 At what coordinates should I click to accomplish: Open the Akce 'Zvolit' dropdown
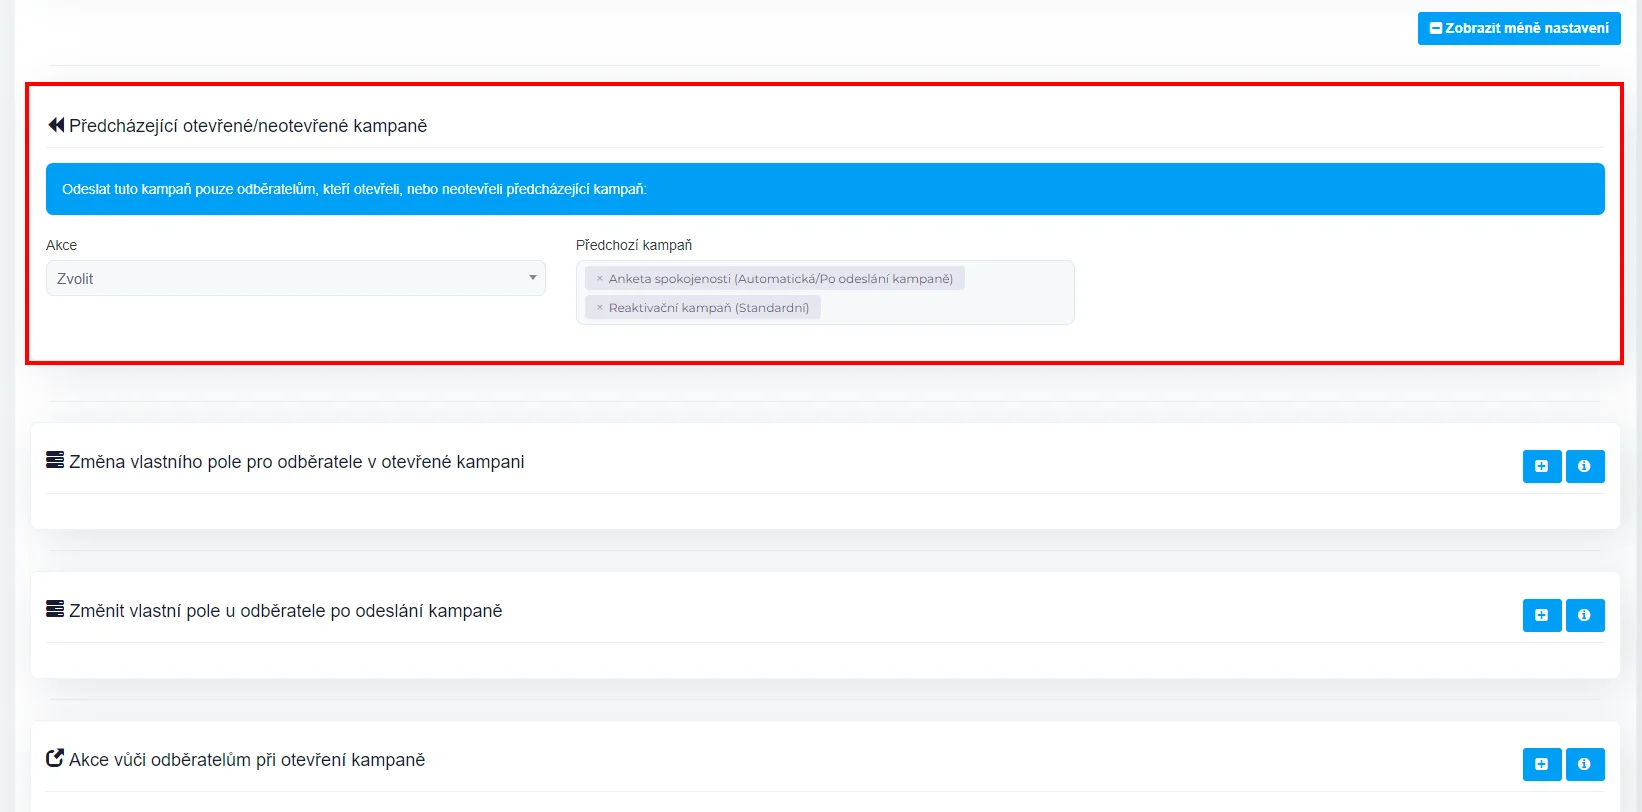(x=295, y=278)
